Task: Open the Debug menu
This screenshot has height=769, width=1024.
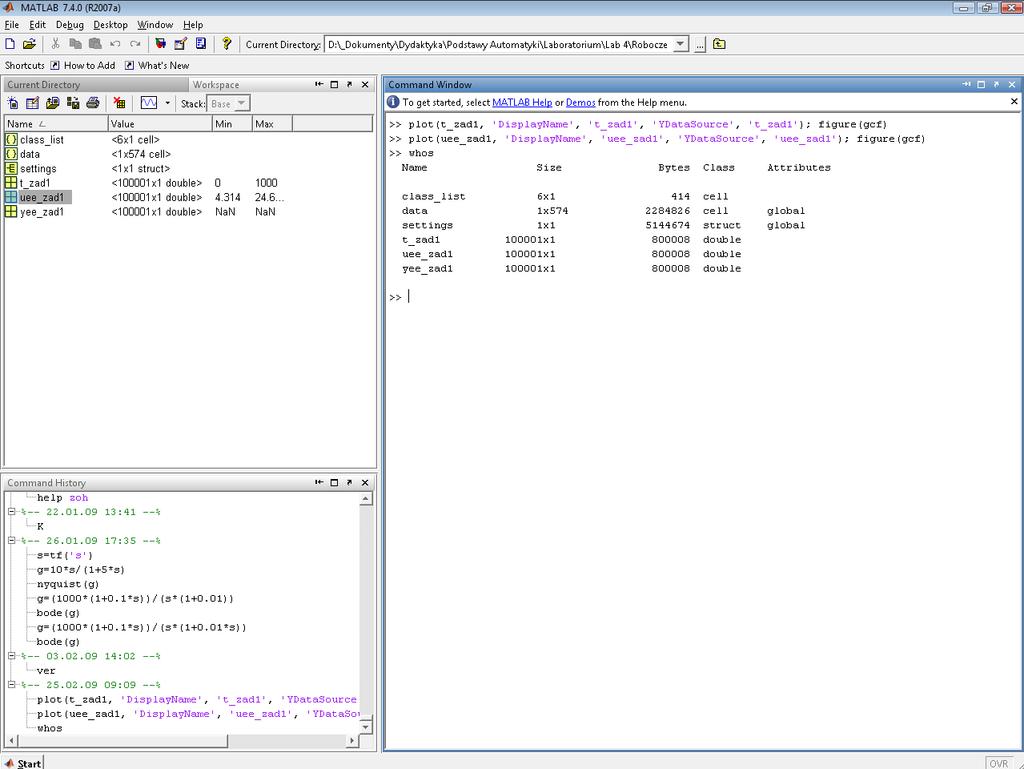Action: coord(70,25)
